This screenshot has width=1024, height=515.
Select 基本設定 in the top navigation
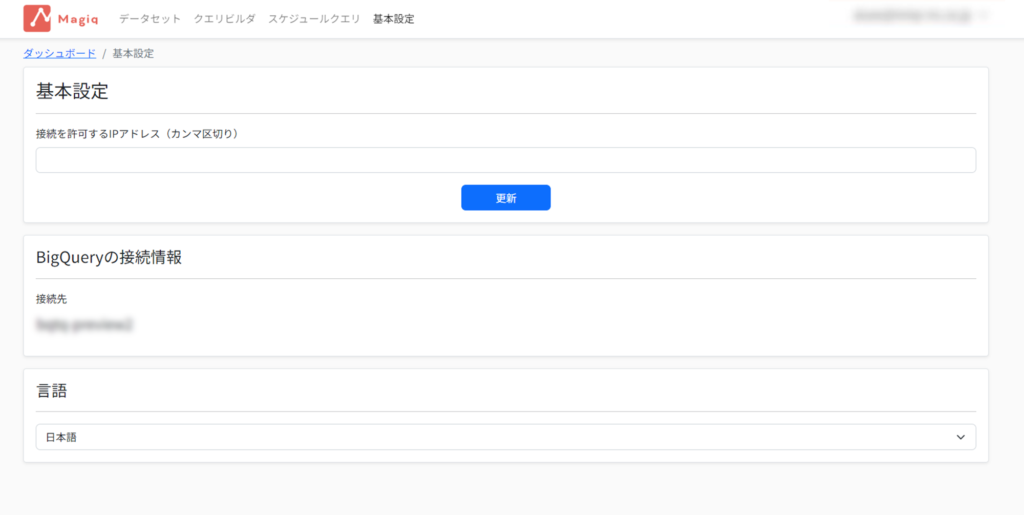tap(393, 19)
